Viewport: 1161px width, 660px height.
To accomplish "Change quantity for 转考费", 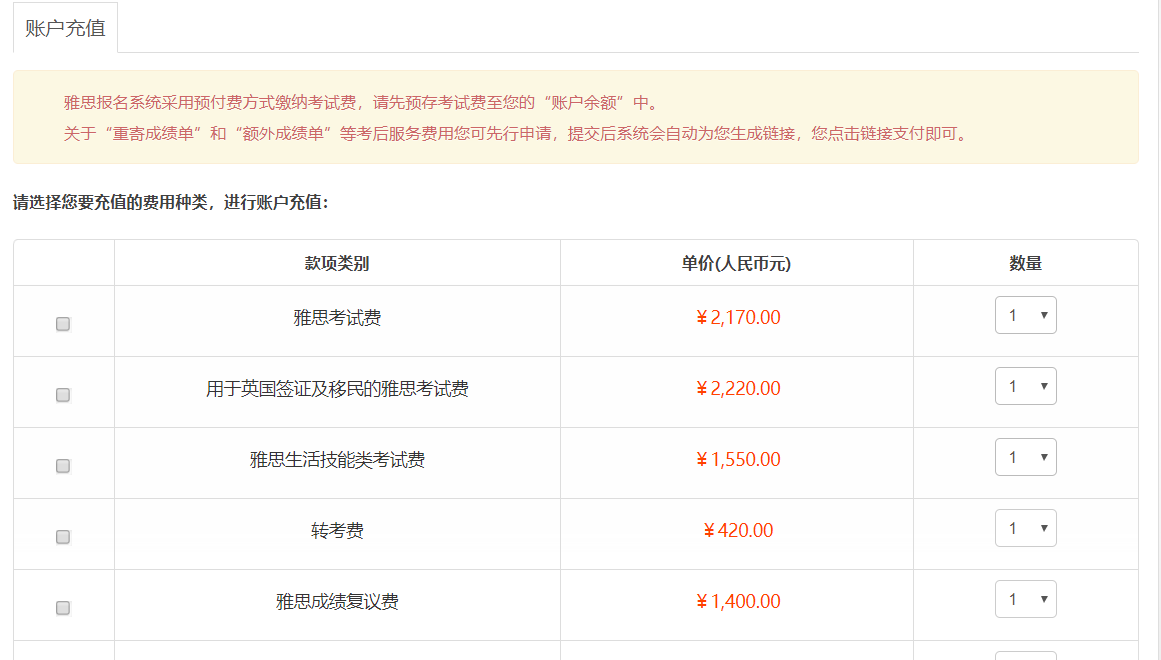I will coord(1026,528).
